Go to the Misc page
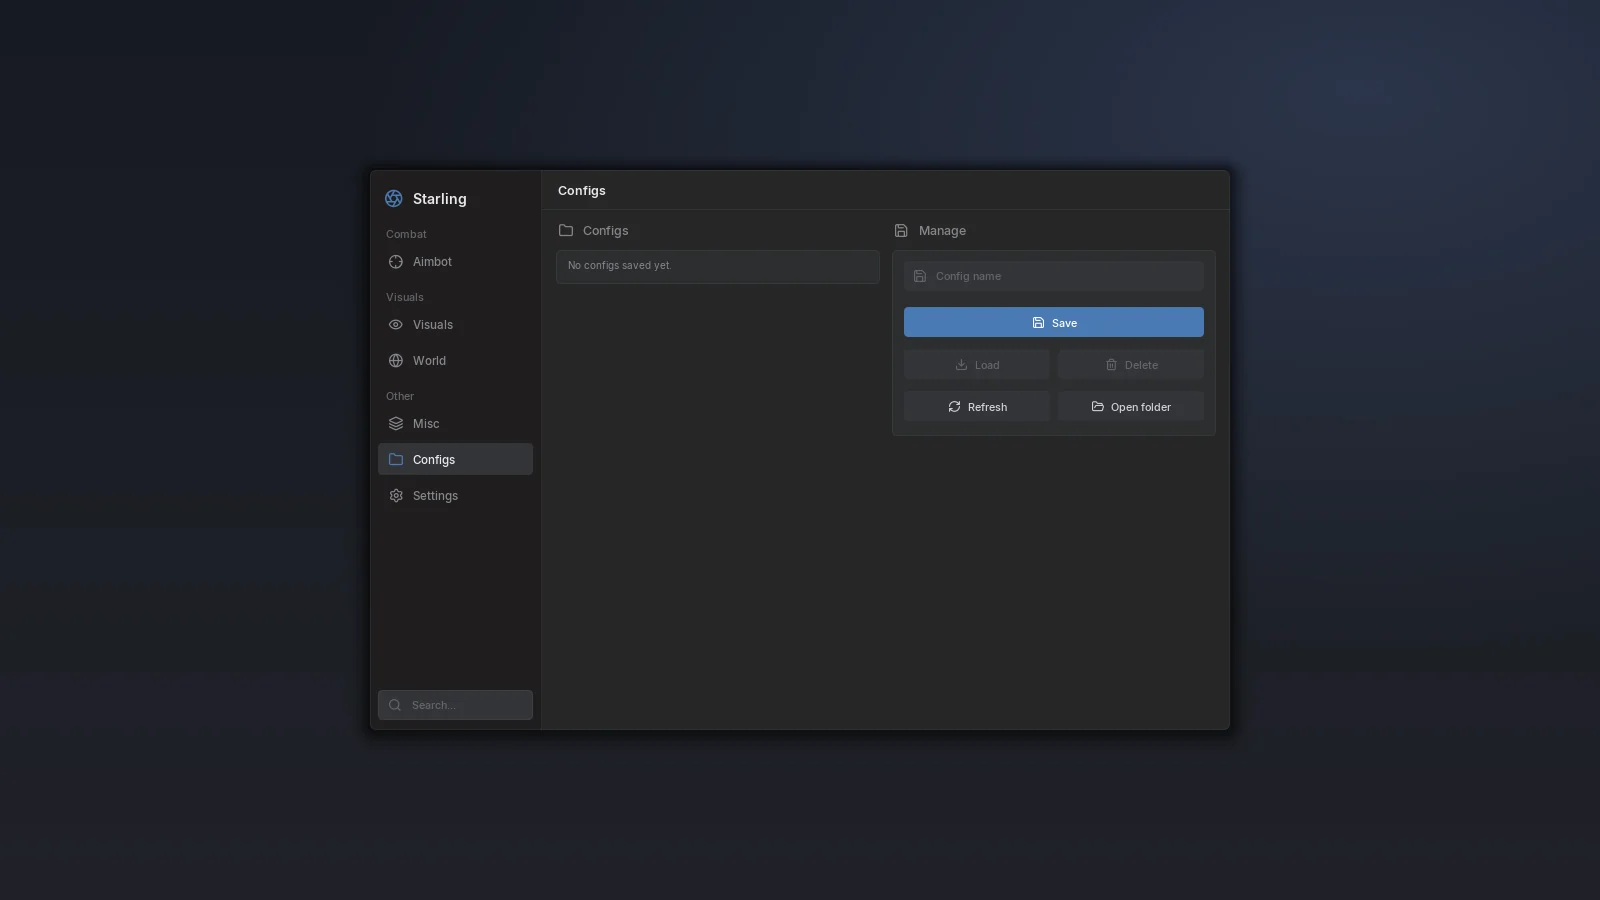1600x900 pixels. point(455,424)
